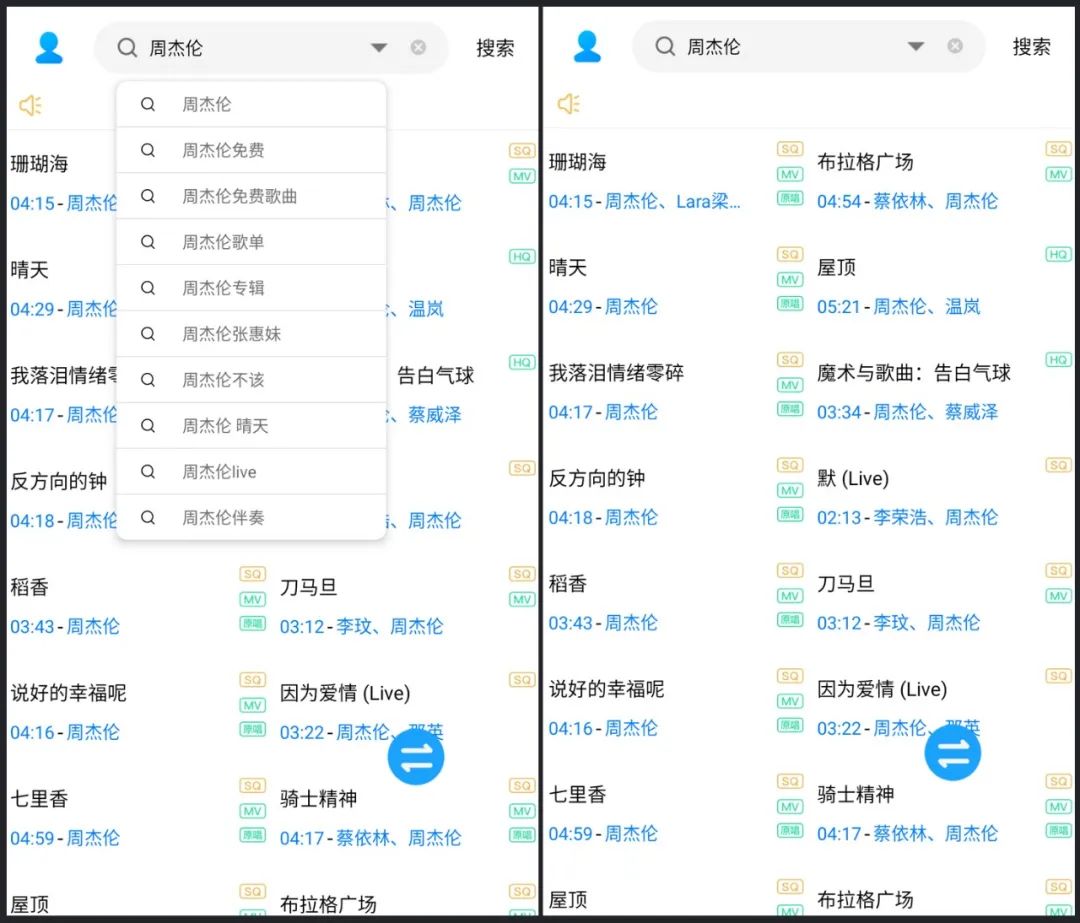Tap the speaker announcement icon in left screen
This screenshot has height=923, width=1080.
pos(30,105)
